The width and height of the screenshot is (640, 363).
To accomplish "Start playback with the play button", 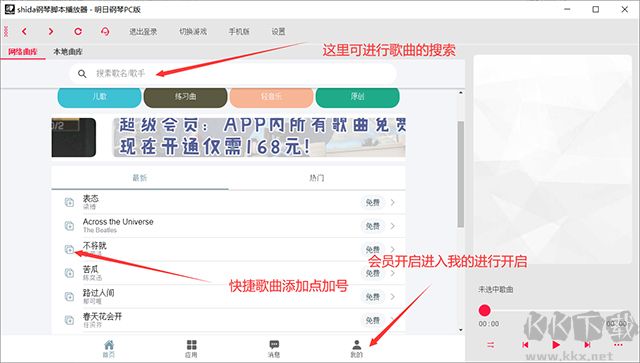I will 556,345.
